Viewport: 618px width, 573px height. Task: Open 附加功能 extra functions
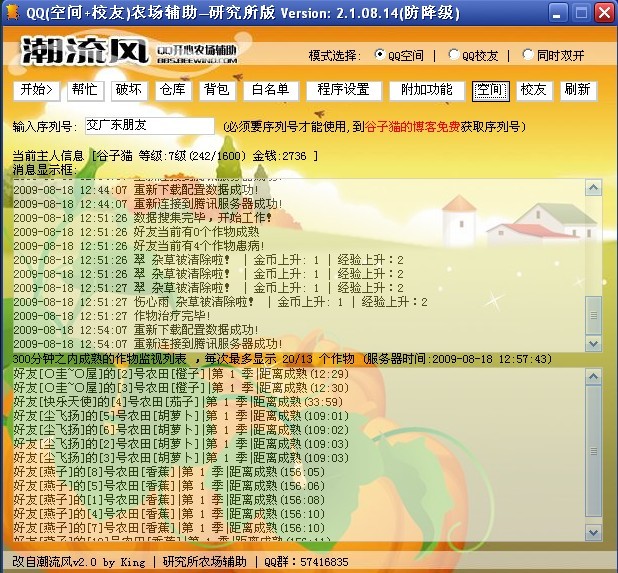pyautogui.click(x=427, y=91)
